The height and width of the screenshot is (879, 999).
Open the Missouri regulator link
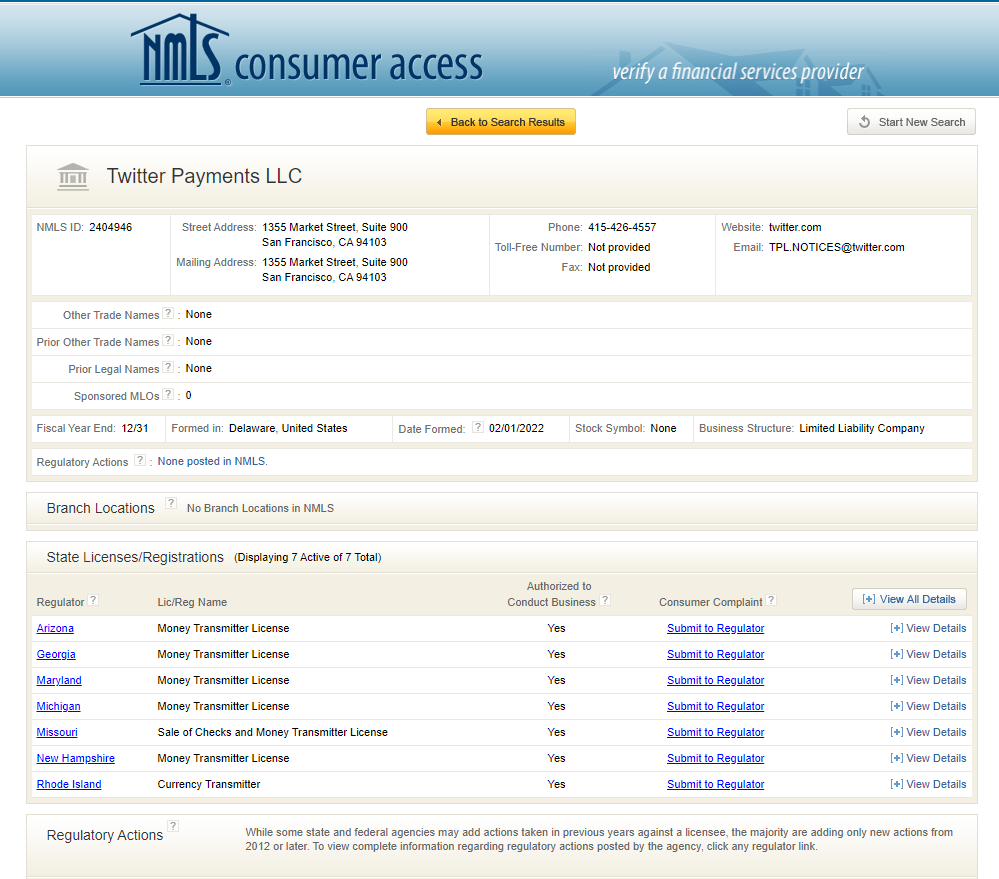(57, 732)
